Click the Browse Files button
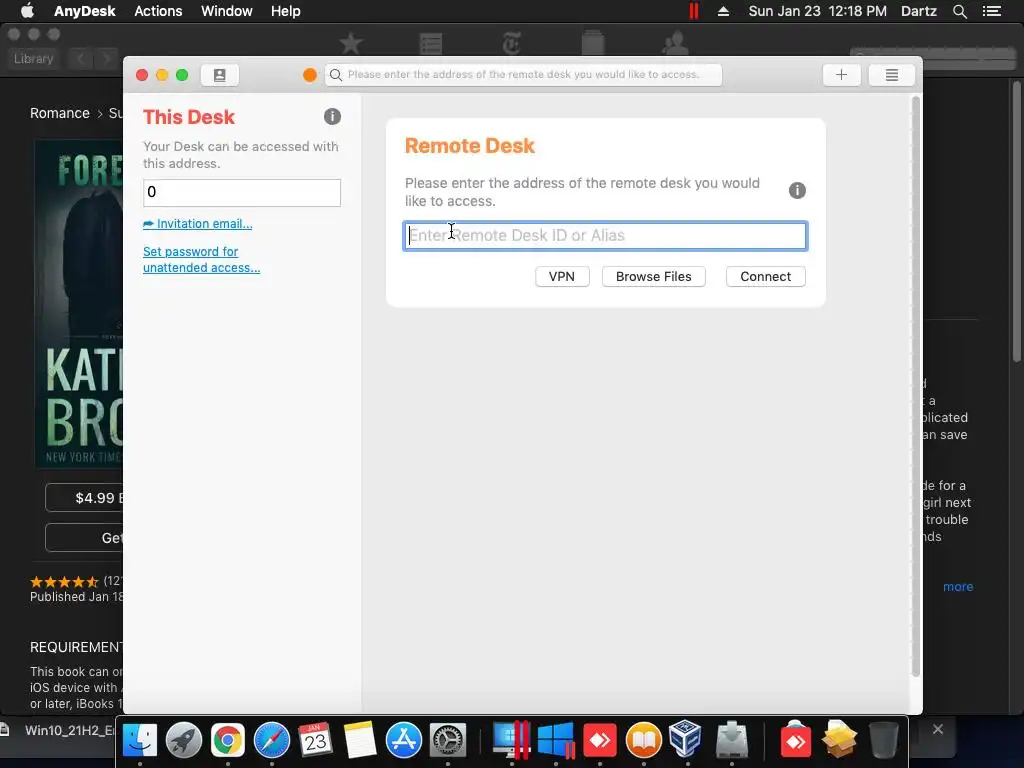 click(x=653, y=276)
